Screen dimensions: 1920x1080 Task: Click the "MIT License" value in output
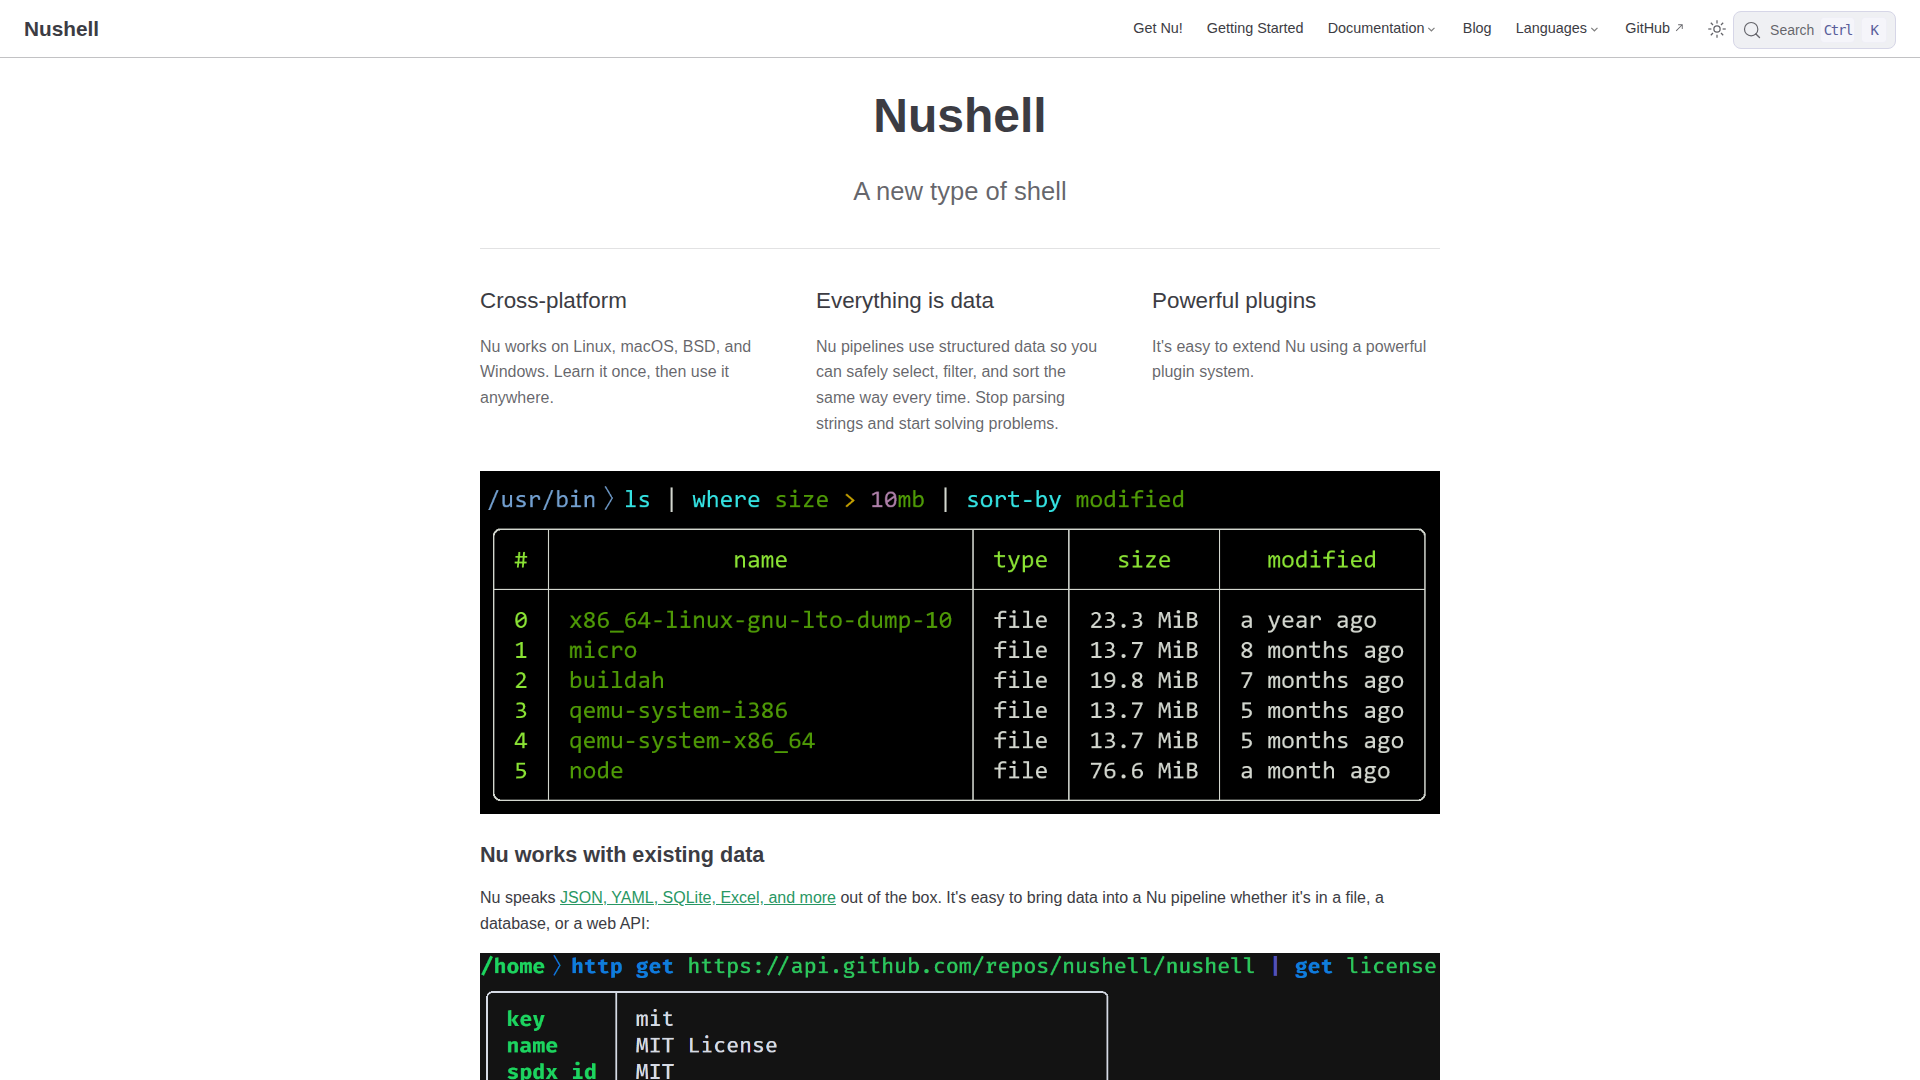tap(706, 1045)
